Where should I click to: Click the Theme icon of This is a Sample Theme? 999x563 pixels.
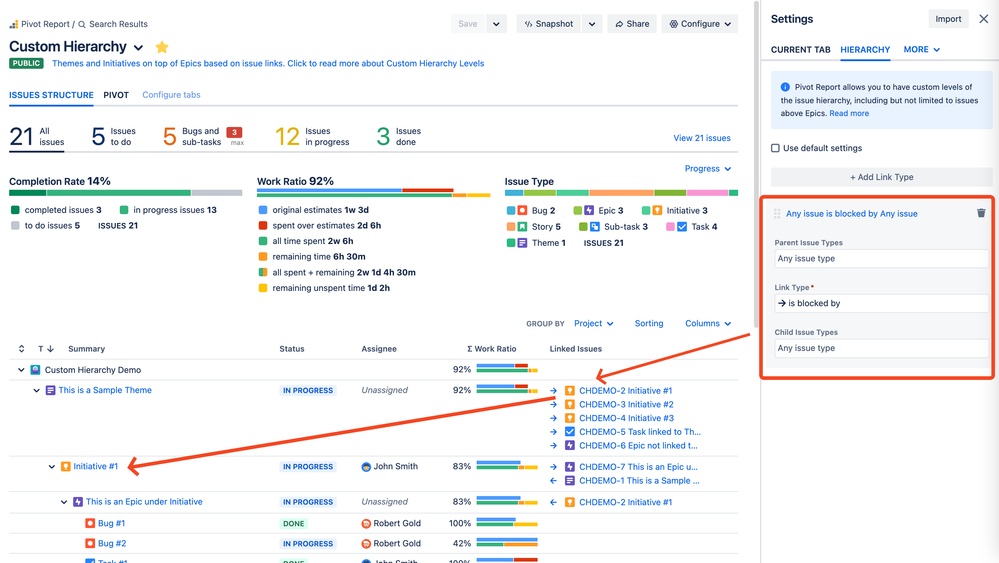click(50, 390)
